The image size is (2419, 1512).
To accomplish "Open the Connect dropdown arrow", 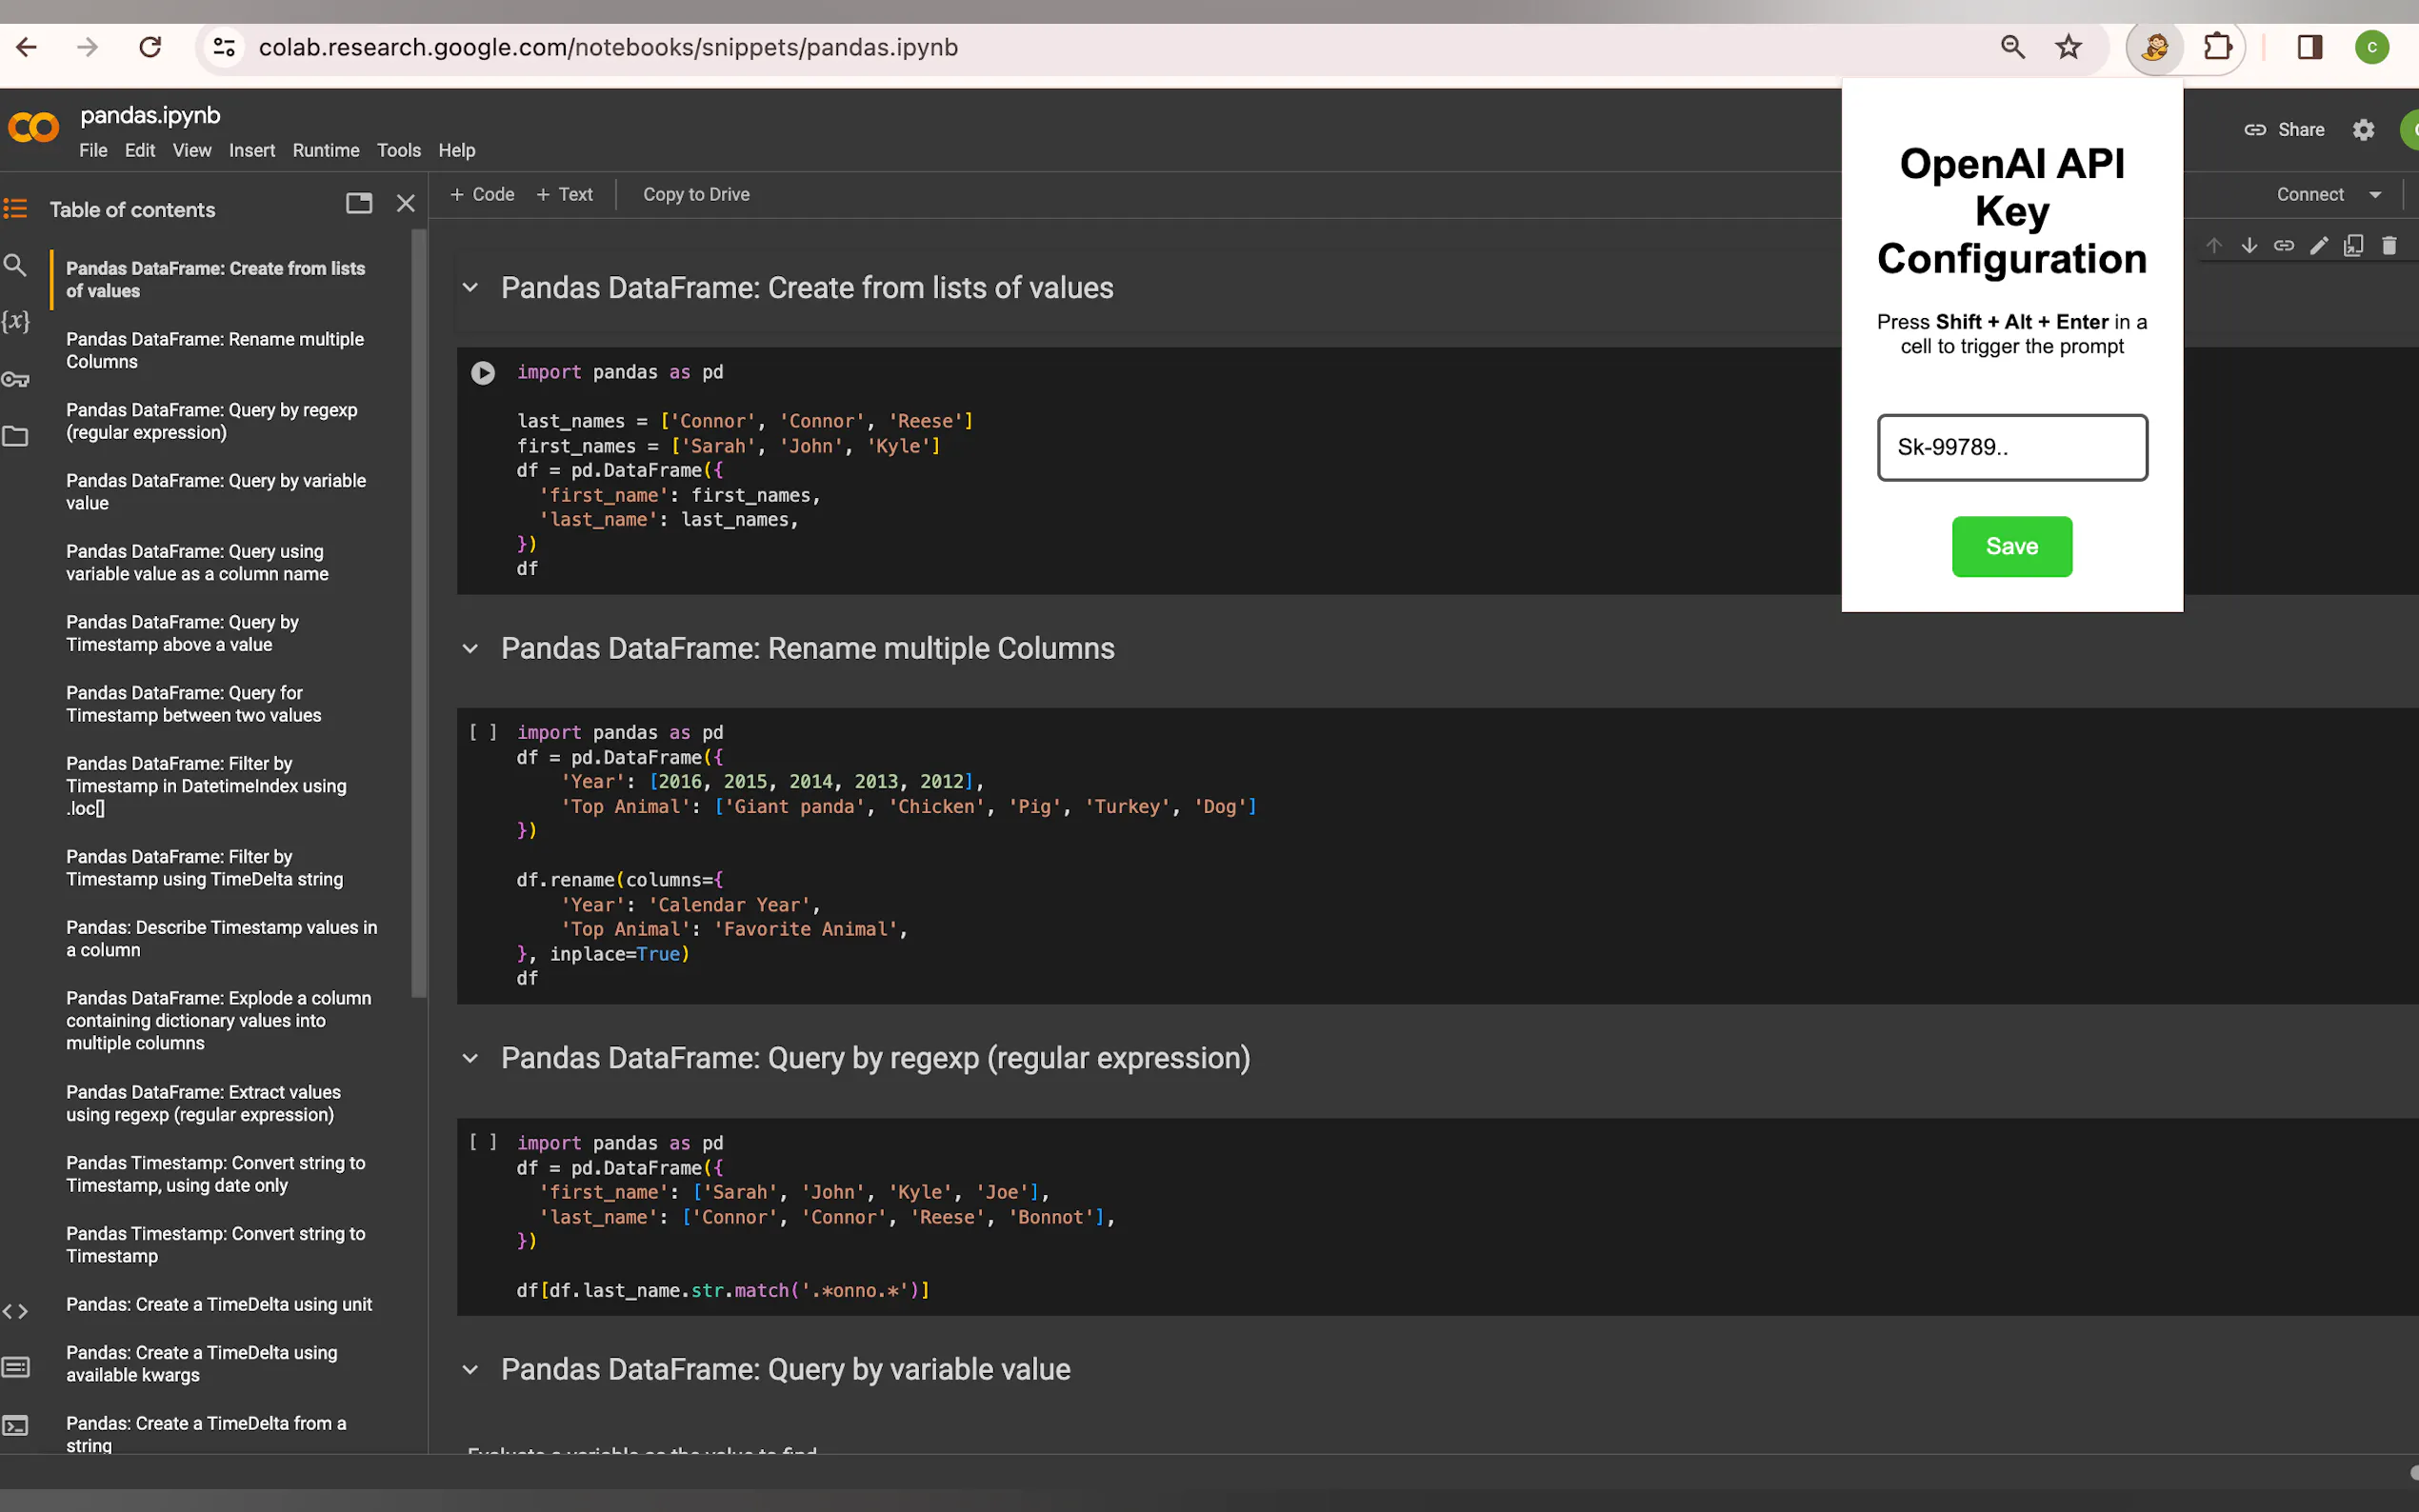I will (x=2374, y=195).
